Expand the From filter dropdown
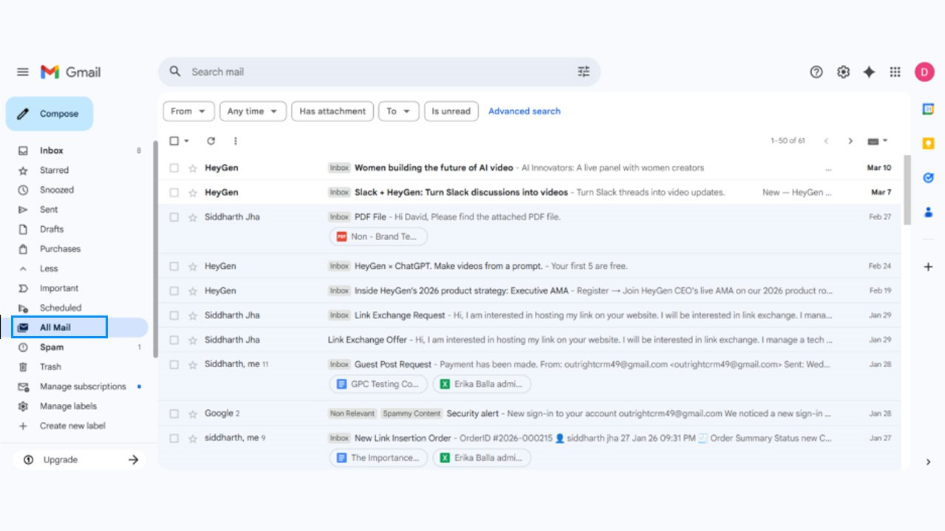The height and width of the screenshot is (531, 945). point(188,111)
